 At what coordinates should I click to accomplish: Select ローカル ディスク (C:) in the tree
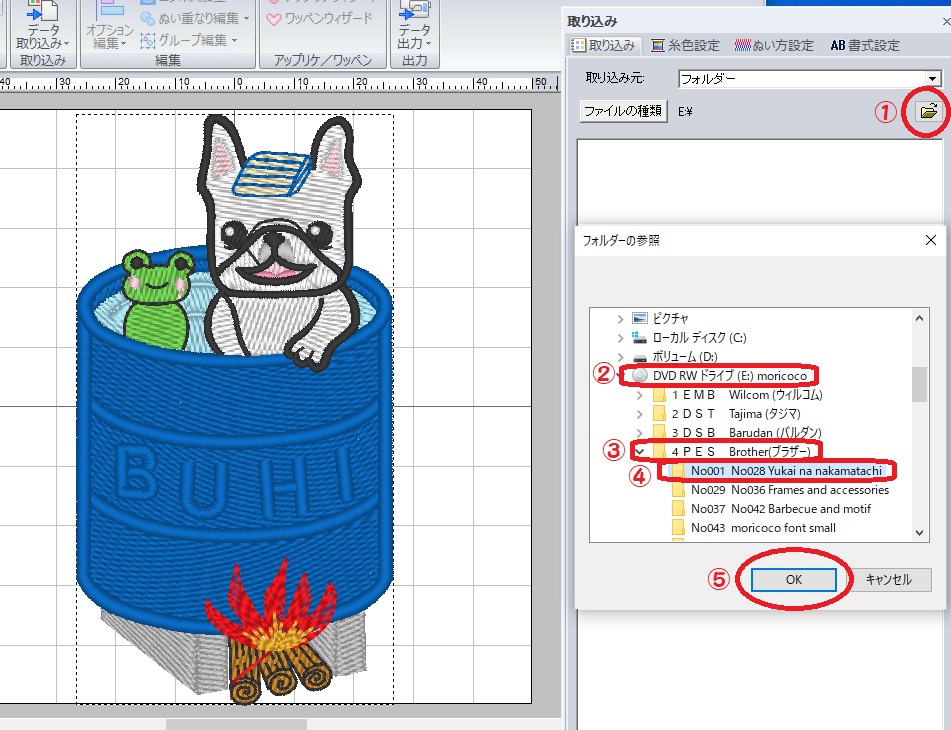689,338
